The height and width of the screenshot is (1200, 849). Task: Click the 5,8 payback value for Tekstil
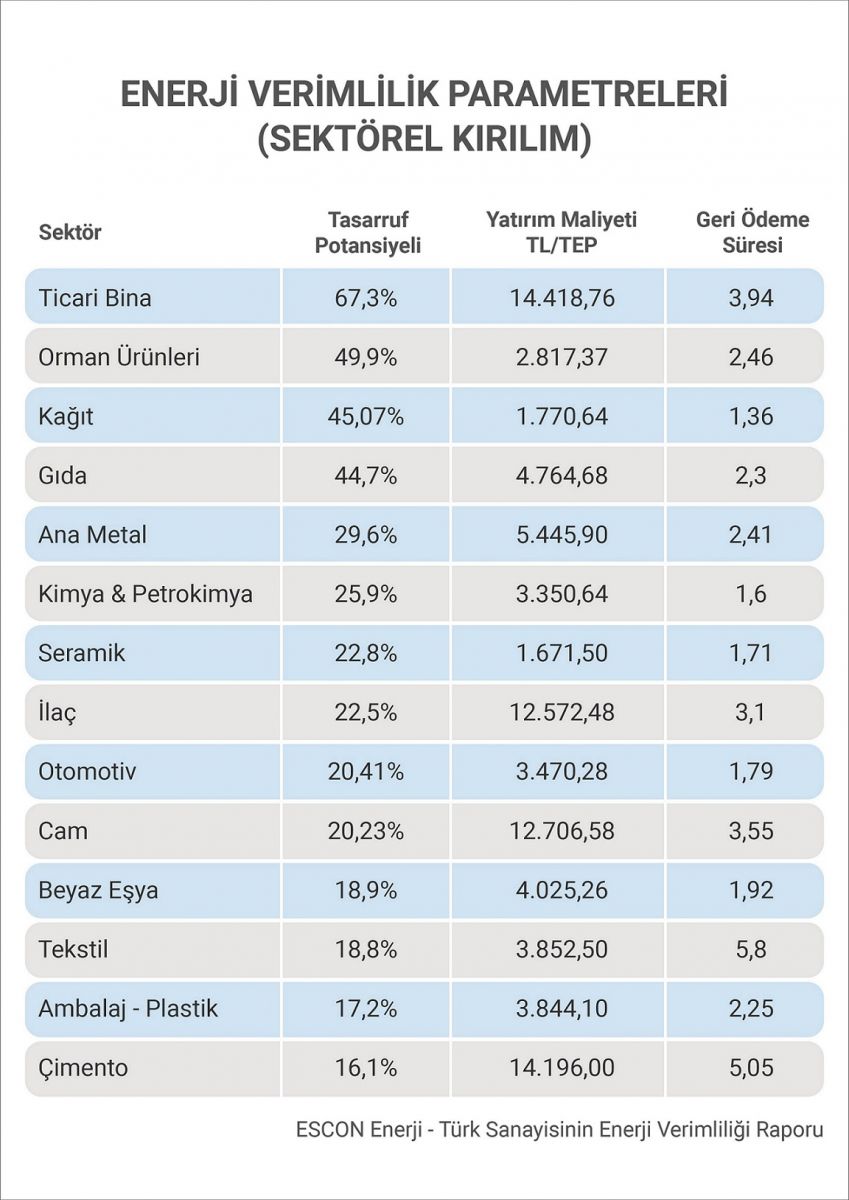pyautogui.click(x=752, y=949)
